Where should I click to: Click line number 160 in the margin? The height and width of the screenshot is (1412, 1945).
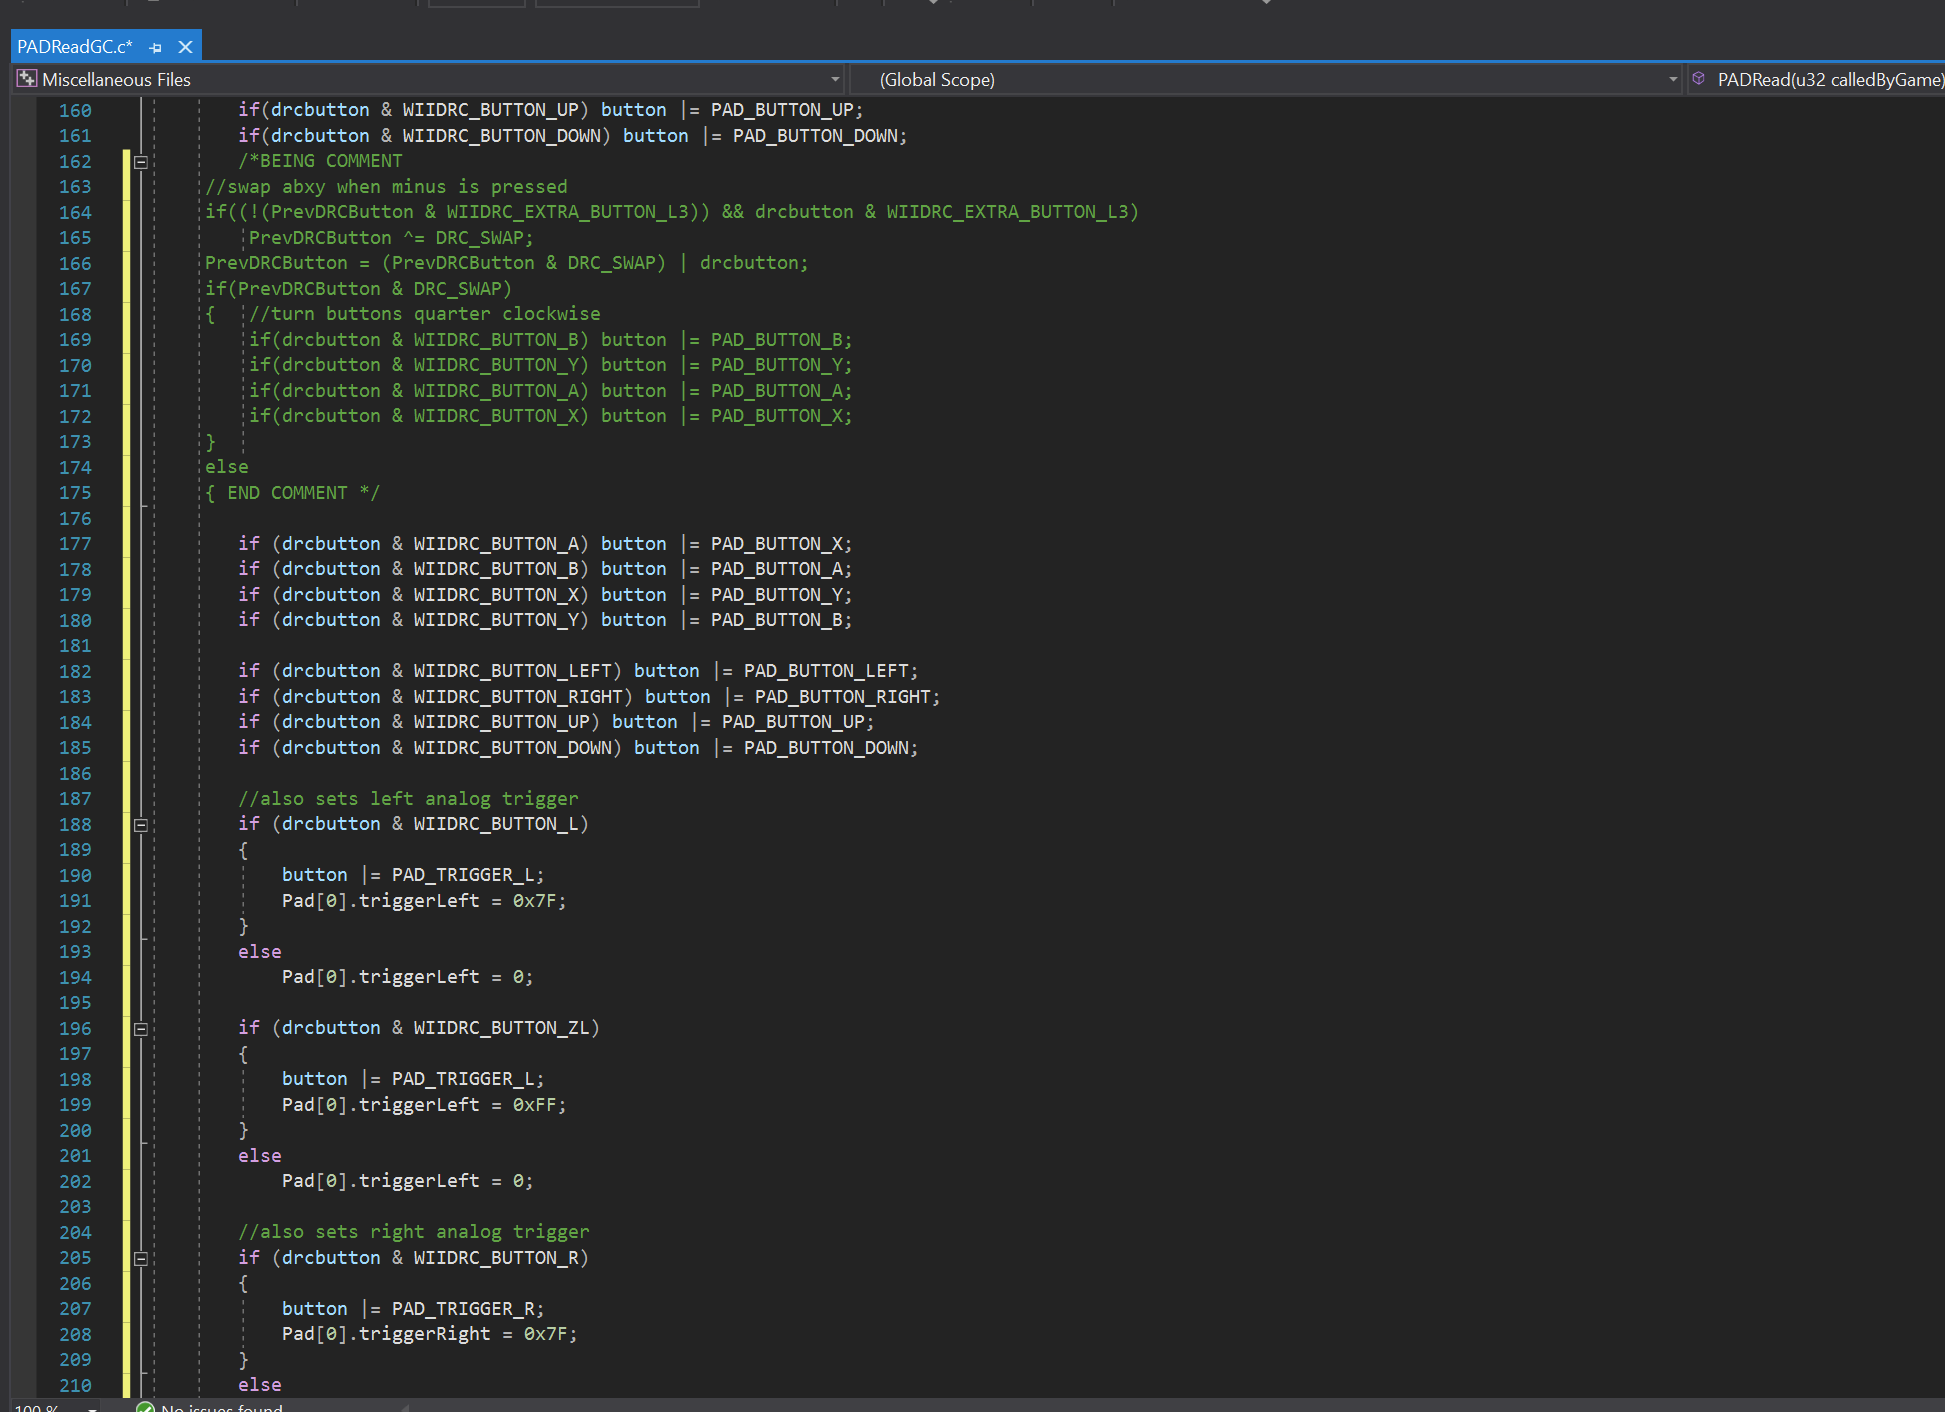(x=75, y=111)
